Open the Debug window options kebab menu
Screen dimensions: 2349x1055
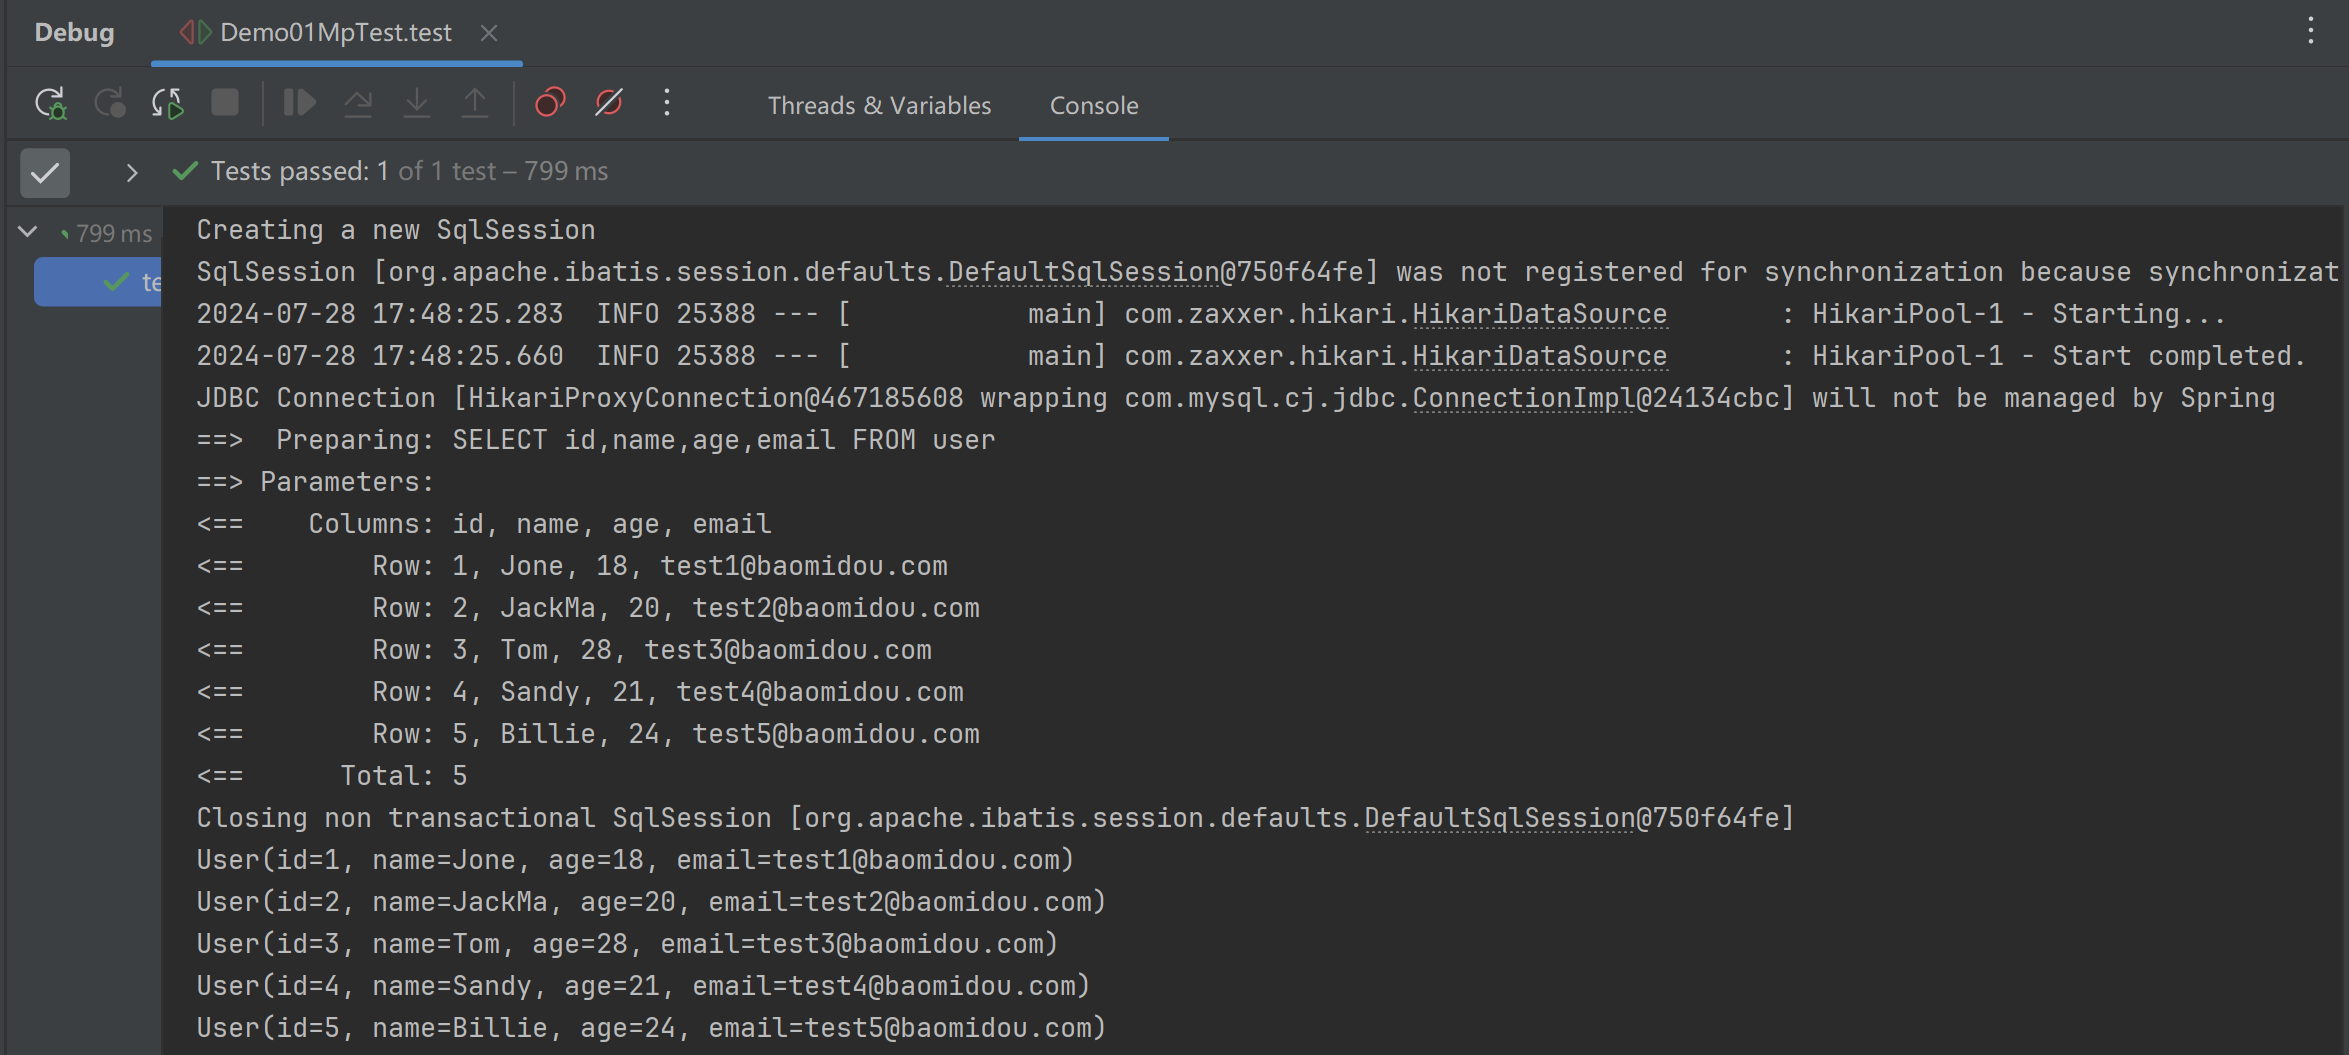tap(2311, 31)
